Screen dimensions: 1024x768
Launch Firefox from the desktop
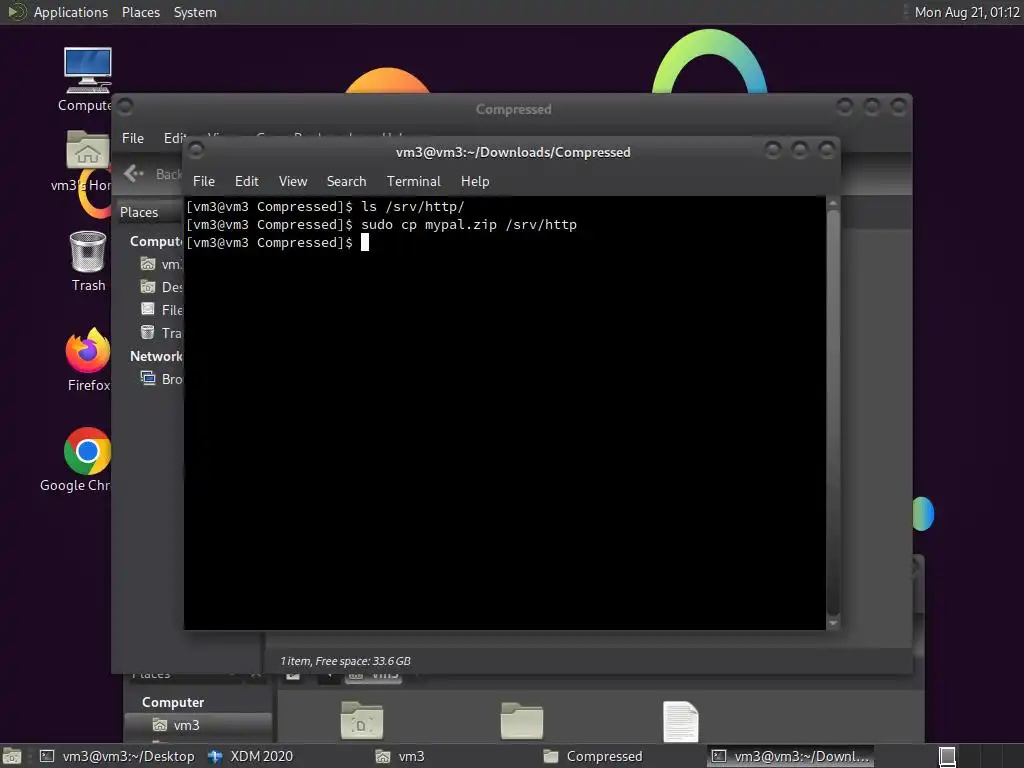tap(88, 359)
